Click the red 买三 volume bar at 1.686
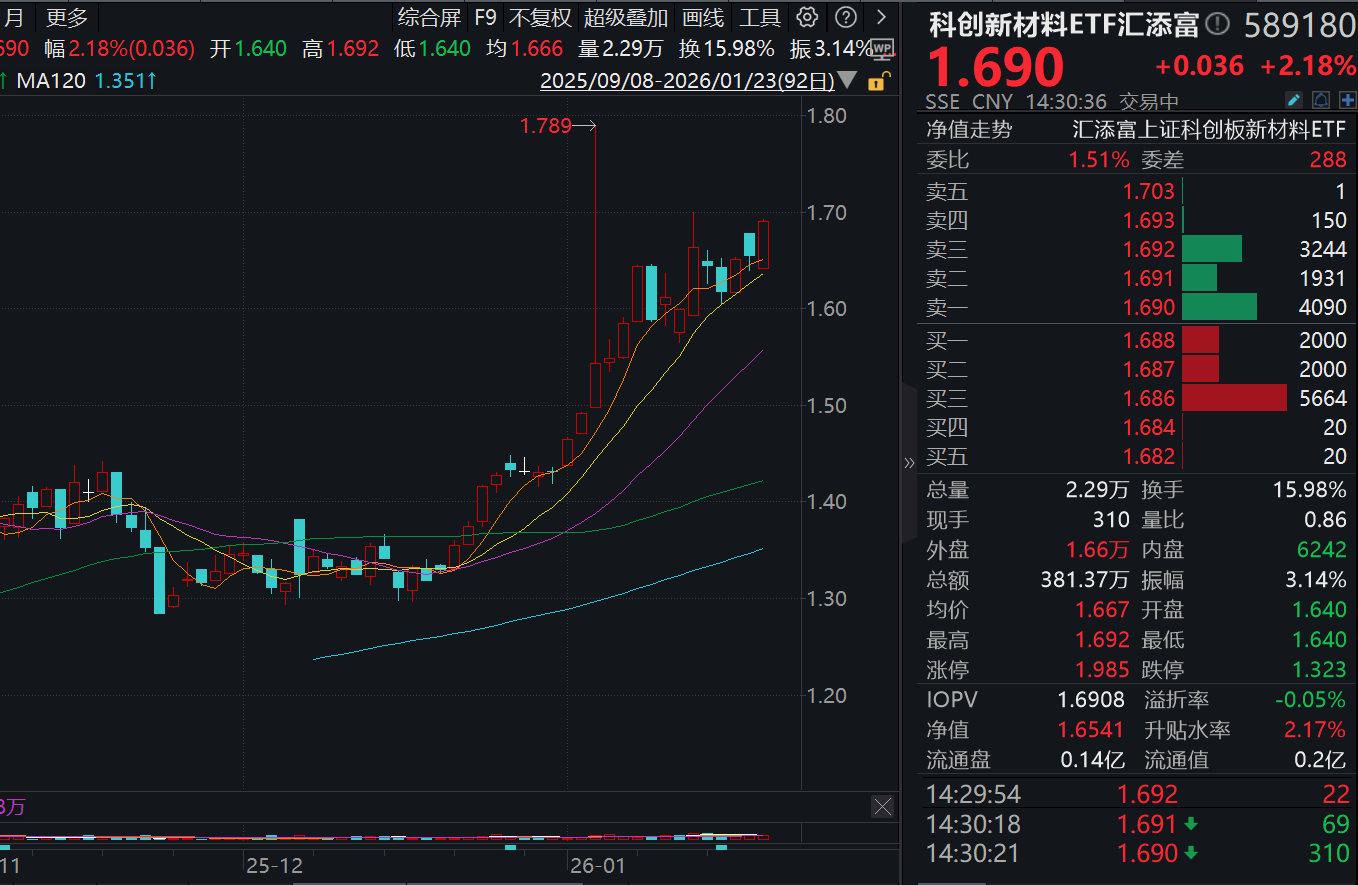The width and height of the screenshot is (1358, 885). [x=1235, y=397]
